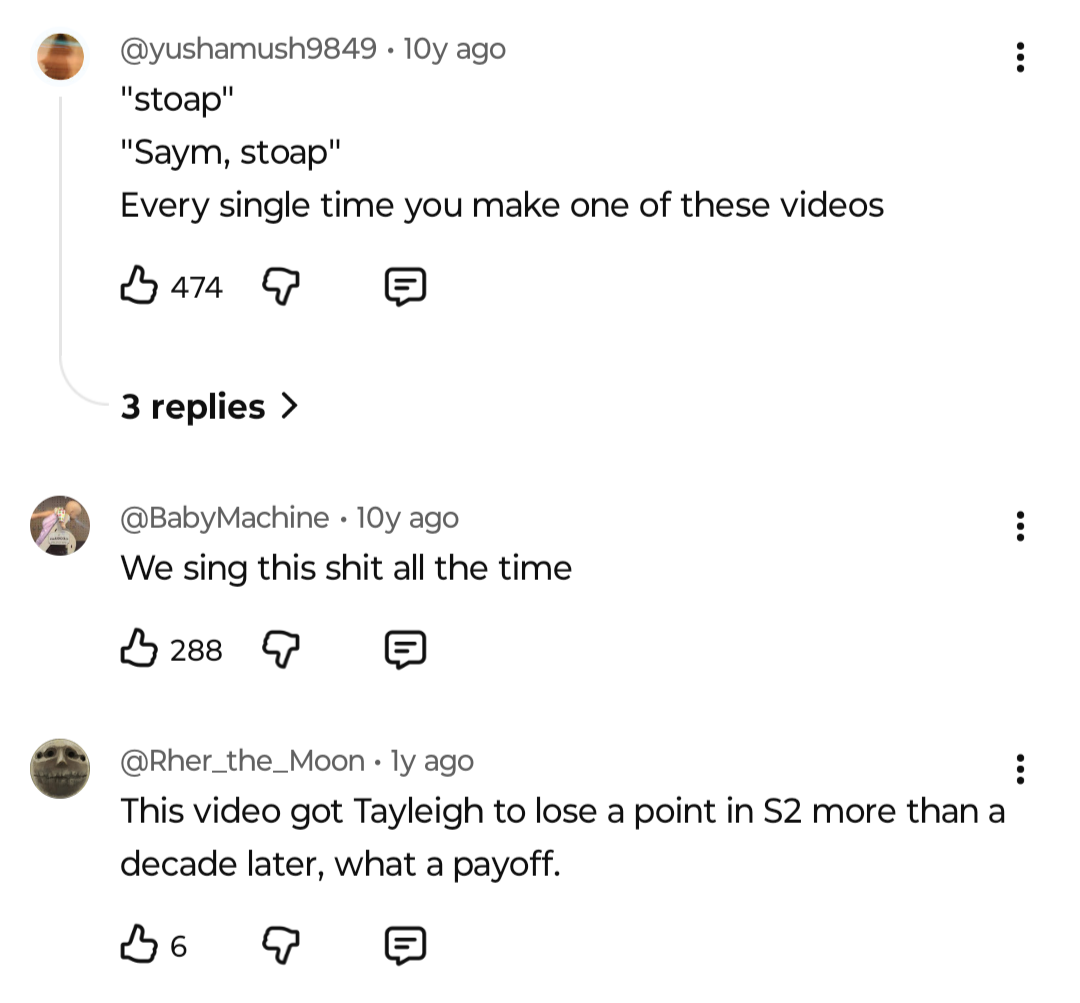The height and width of the screenshot is (1003, 1080).
Task: Reply to the @yushamush9849 comment
Action: (x=406, y=288)
